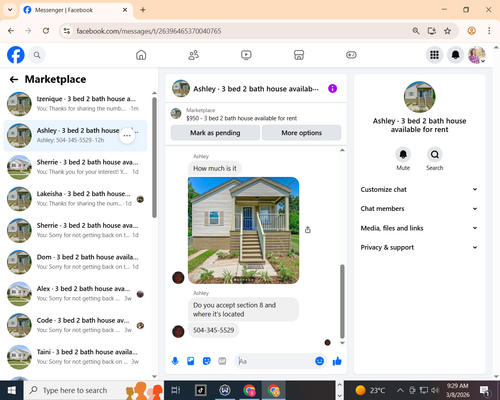Reload the page in Chrome
The image size is (500, 400).
(46, 31)
